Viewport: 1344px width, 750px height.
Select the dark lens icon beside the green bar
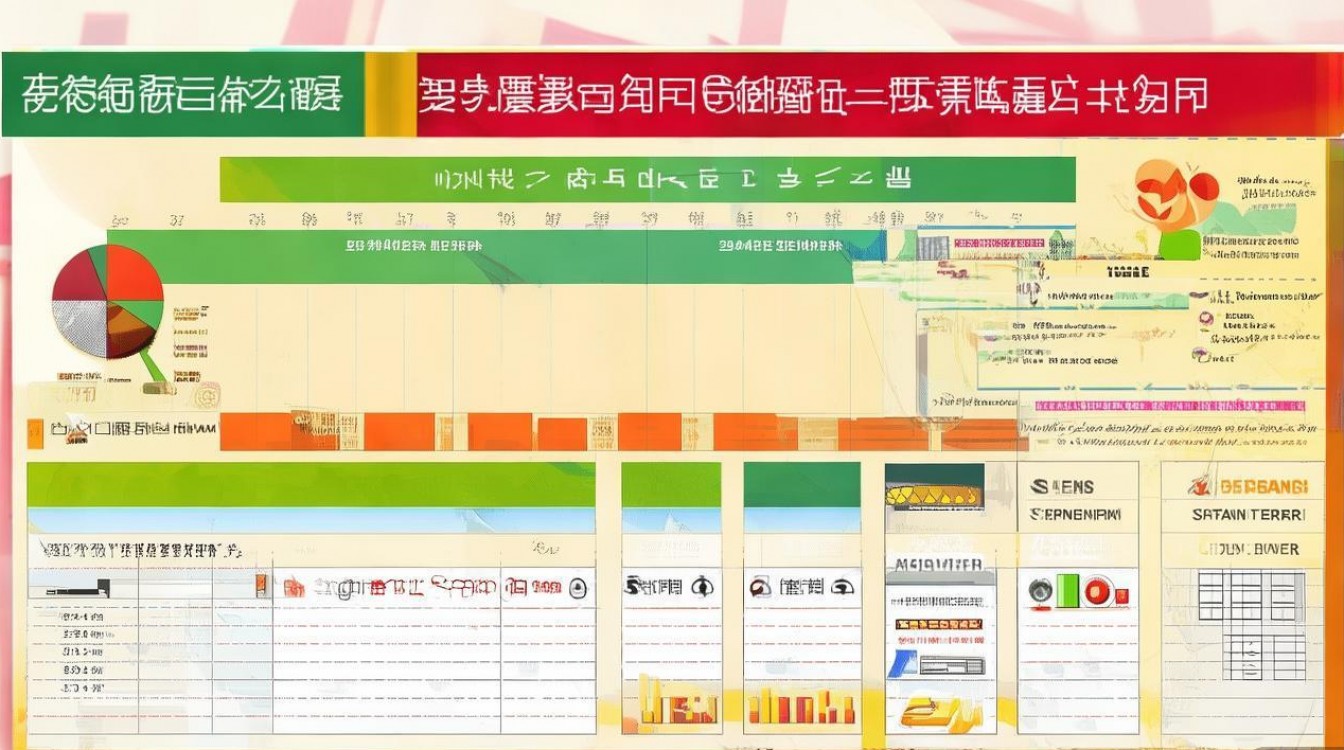(1040, 589)
